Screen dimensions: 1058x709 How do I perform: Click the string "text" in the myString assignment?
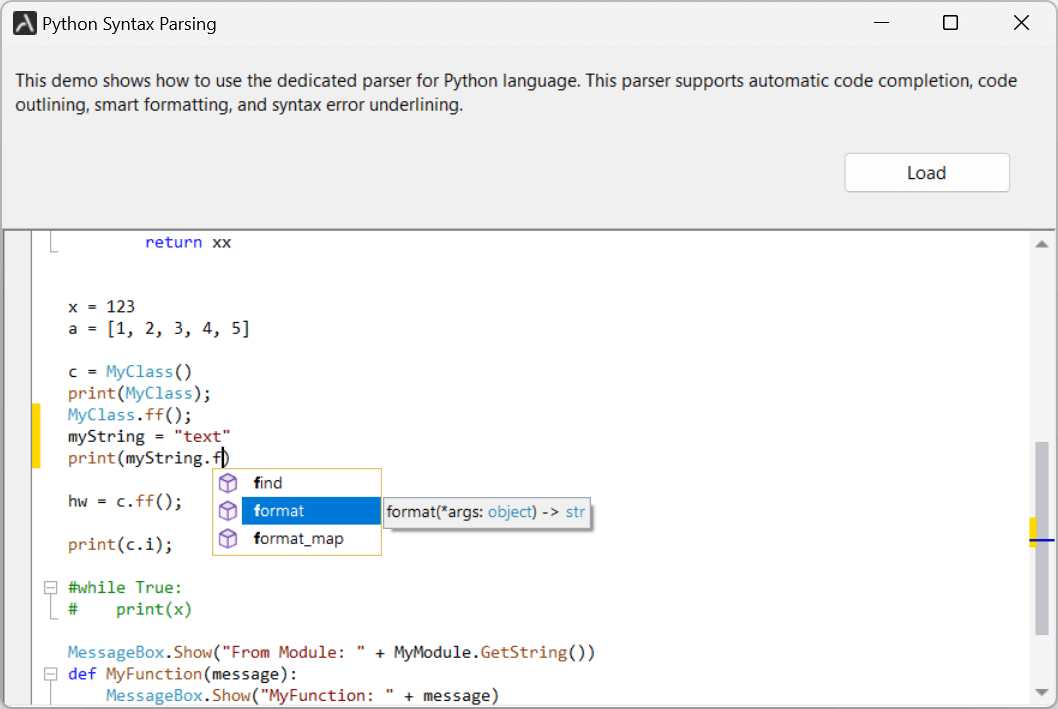click(x=202, y=436)
